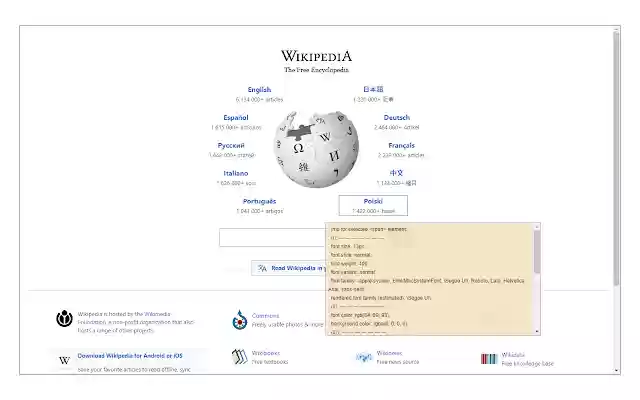Click the translate icon in language button
Viewport: 640px width, 400px height.
[262, 268]
